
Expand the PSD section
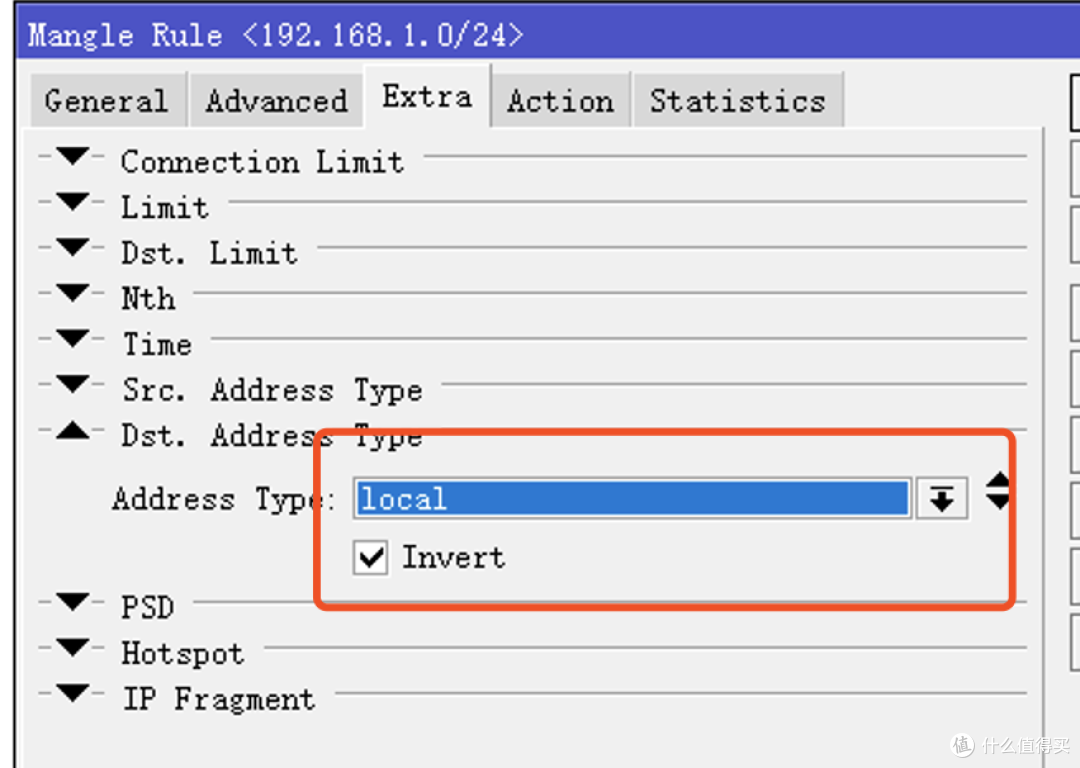(x=72, y=603)
